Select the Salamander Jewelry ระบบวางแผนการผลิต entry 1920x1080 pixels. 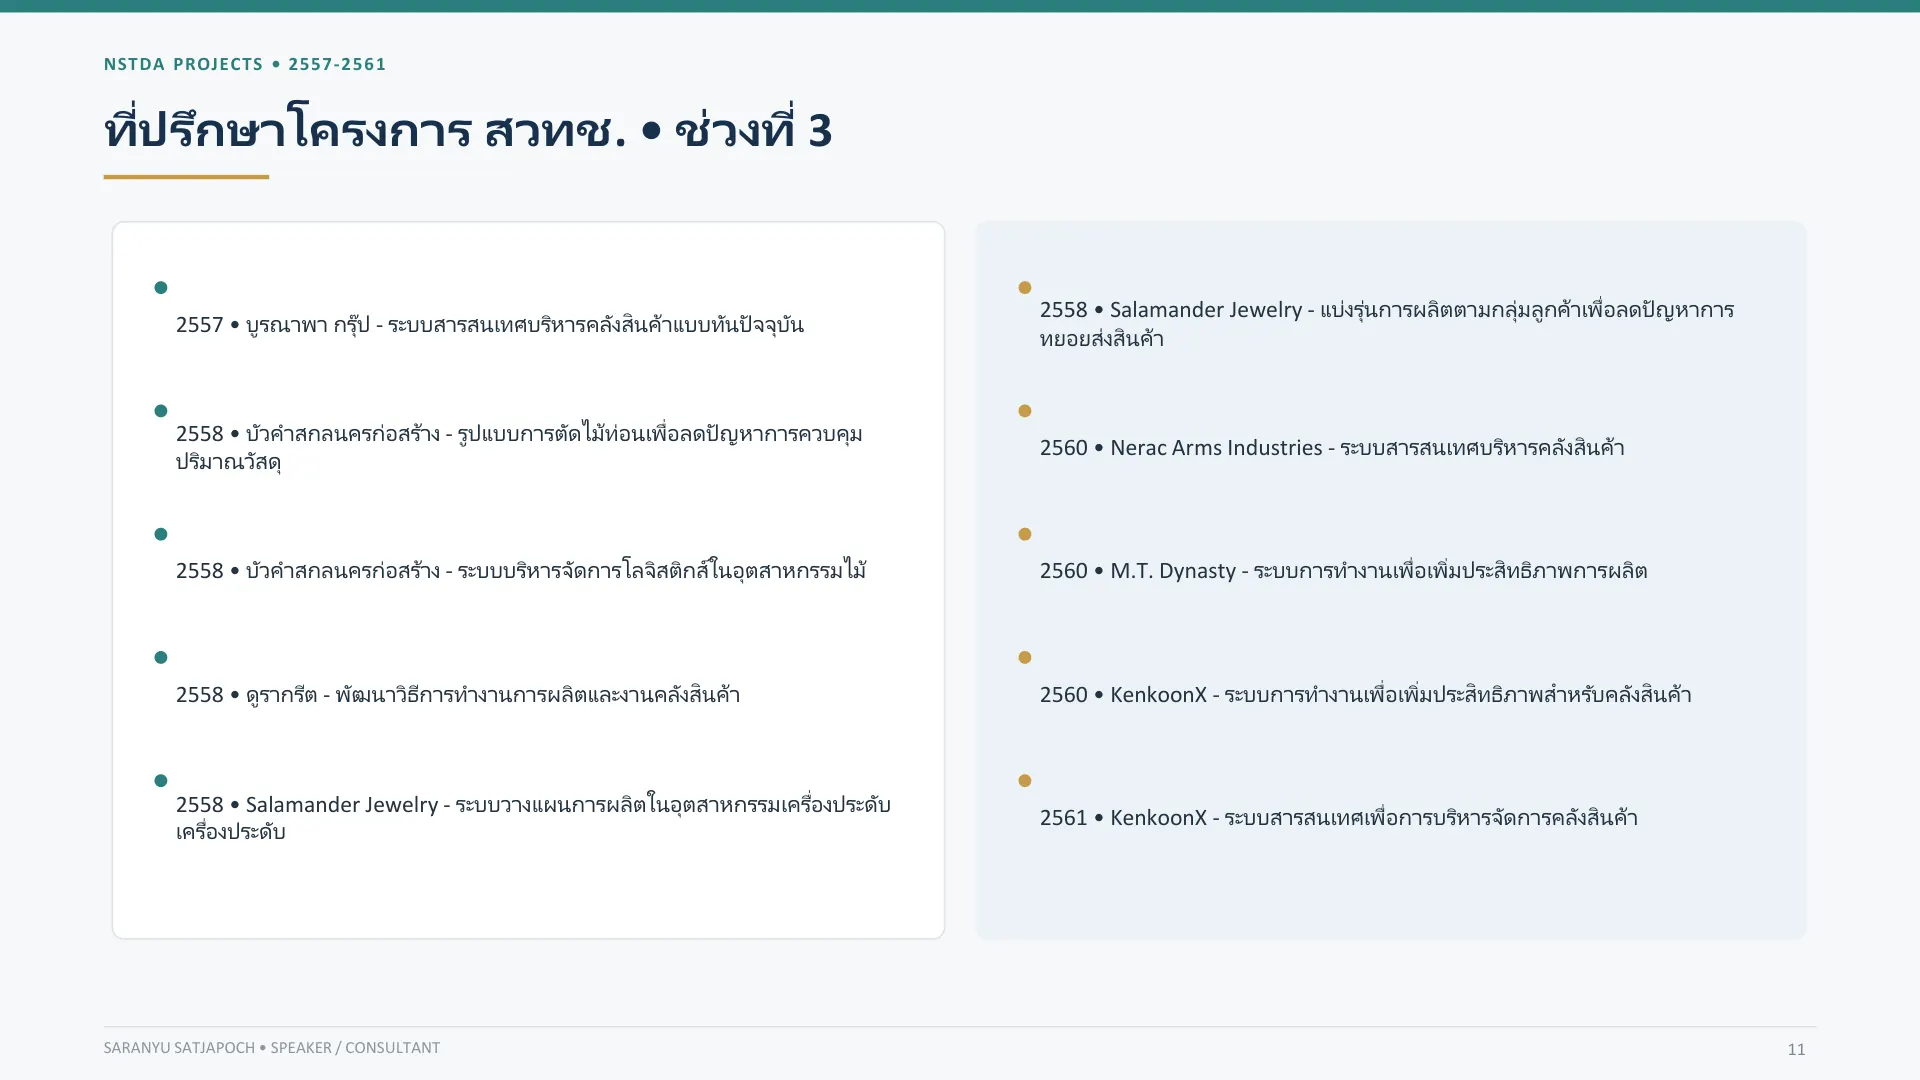tap(533, 818)
